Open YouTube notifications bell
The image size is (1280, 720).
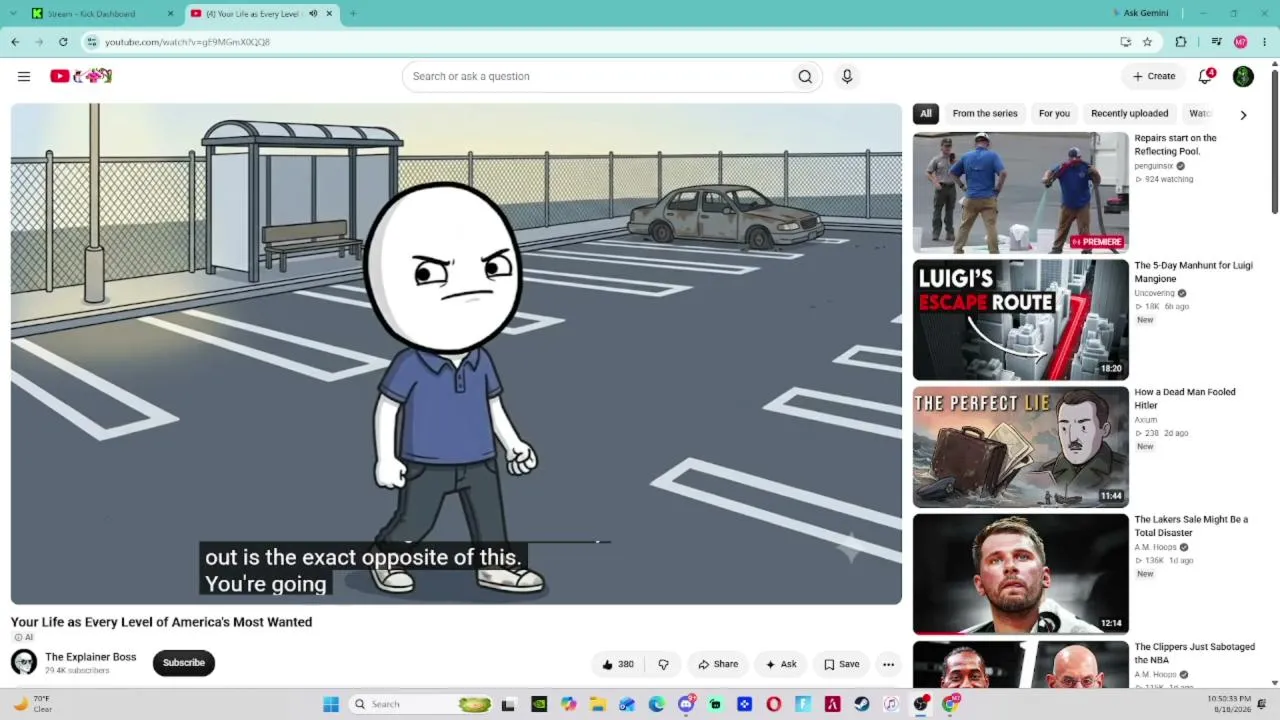tap(1206, 76)
